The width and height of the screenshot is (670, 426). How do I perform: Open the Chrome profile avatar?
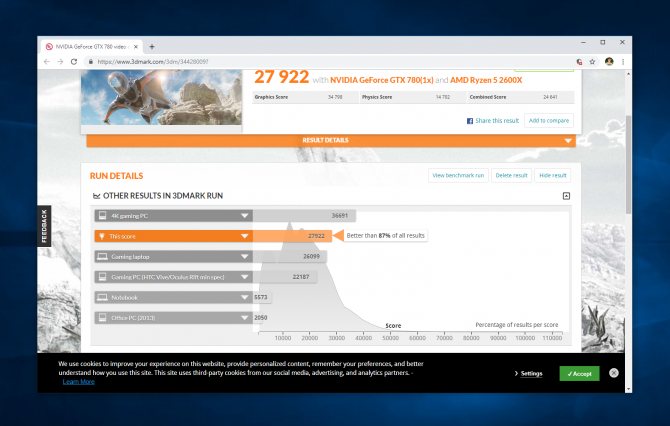(x=609, y=62)
